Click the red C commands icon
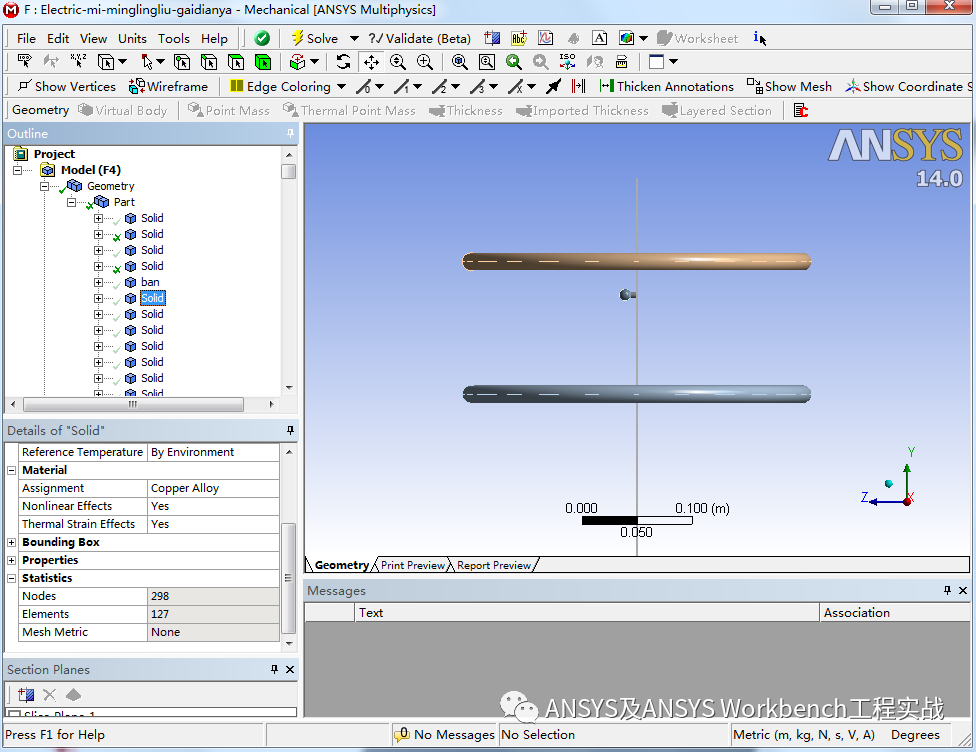This screenshot has width=976, height=752. (800, 111)
